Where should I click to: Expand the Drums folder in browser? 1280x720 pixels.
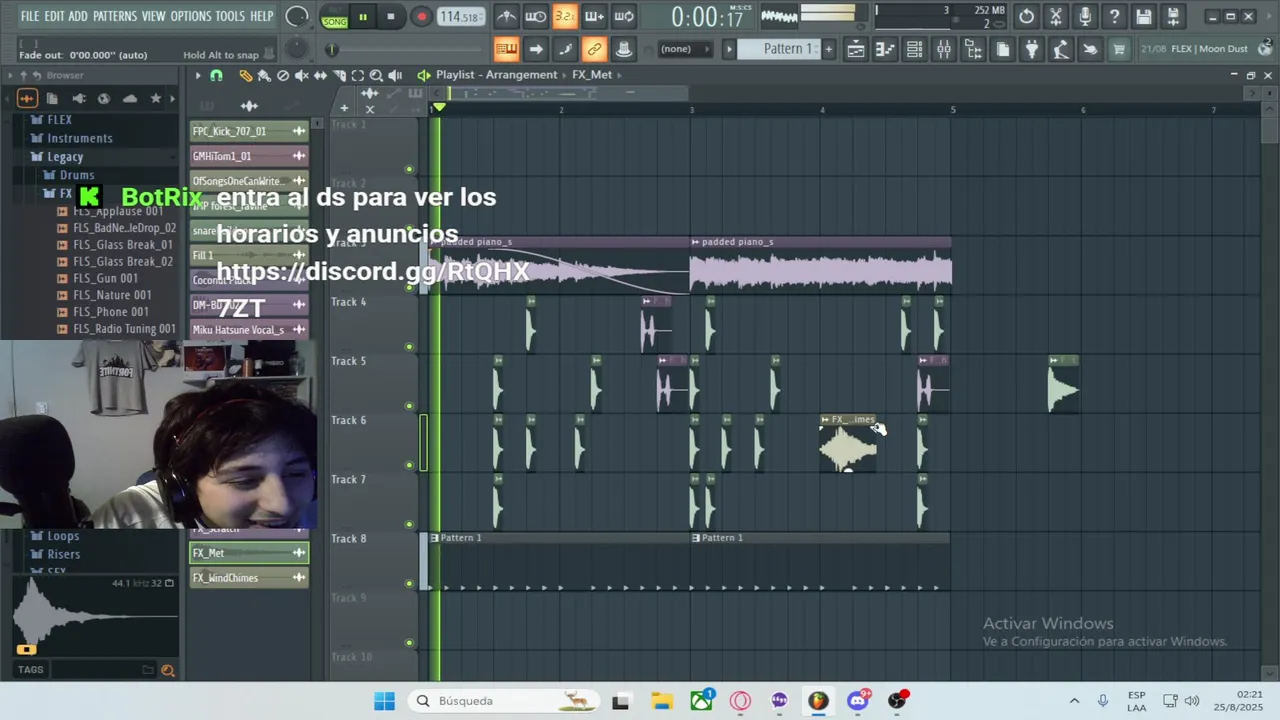(x=76, y=175)
